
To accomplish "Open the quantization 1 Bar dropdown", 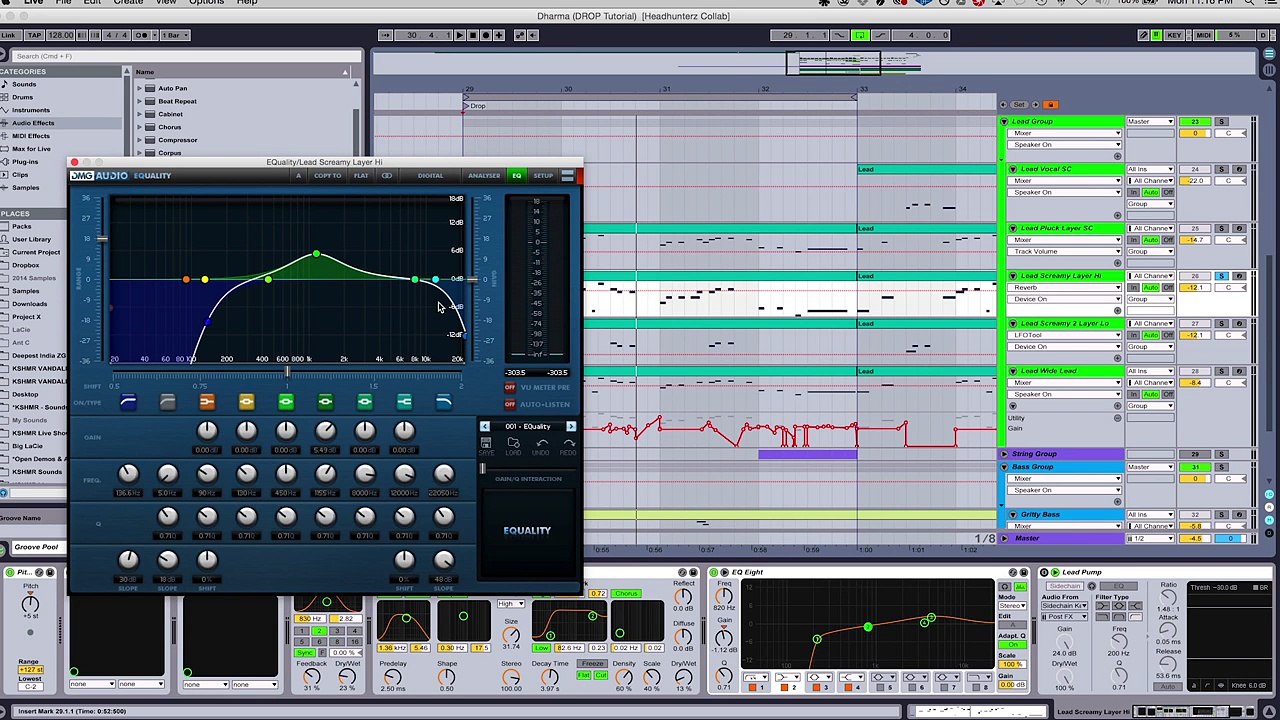I will click(x=173, y=35).
